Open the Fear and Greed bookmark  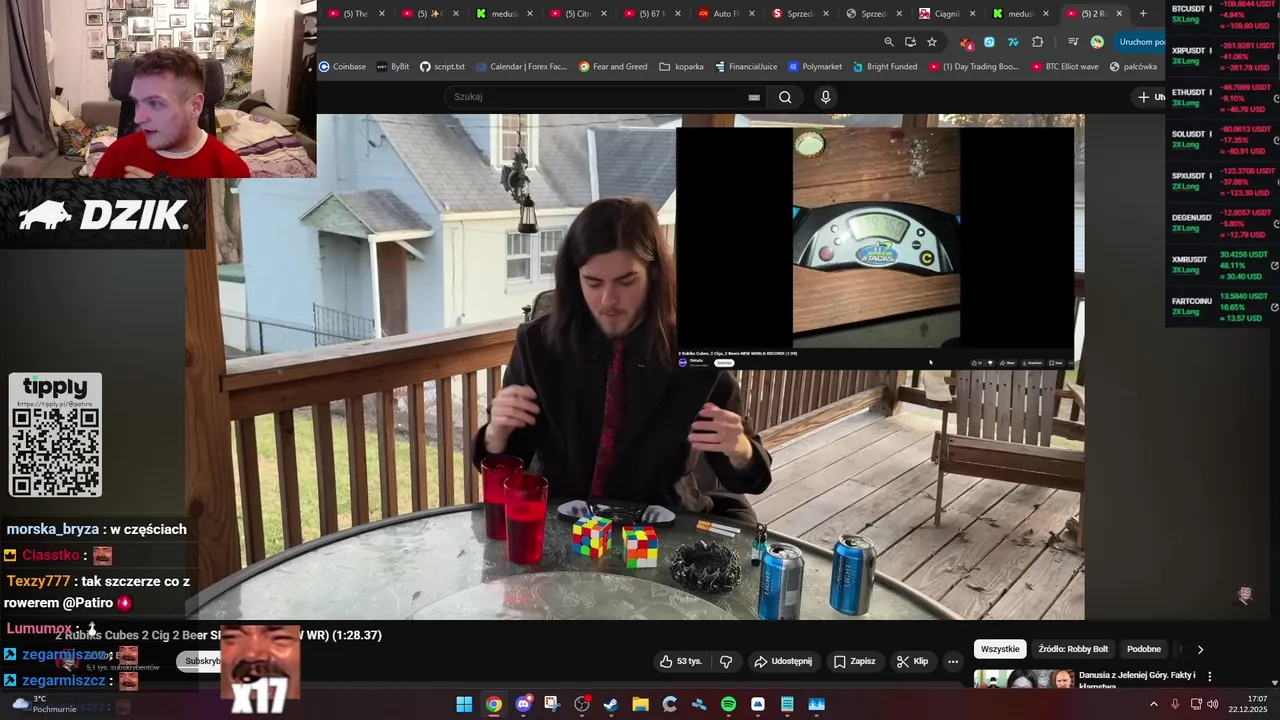(613, 67)
